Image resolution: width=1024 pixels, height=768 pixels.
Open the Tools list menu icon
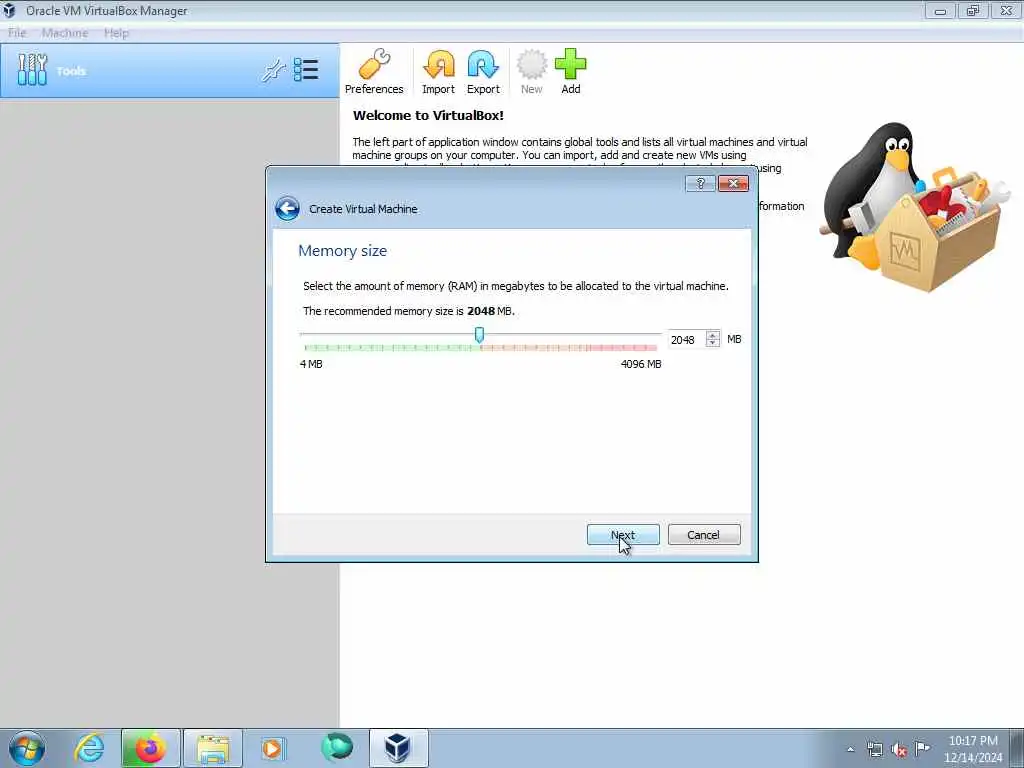306,70
